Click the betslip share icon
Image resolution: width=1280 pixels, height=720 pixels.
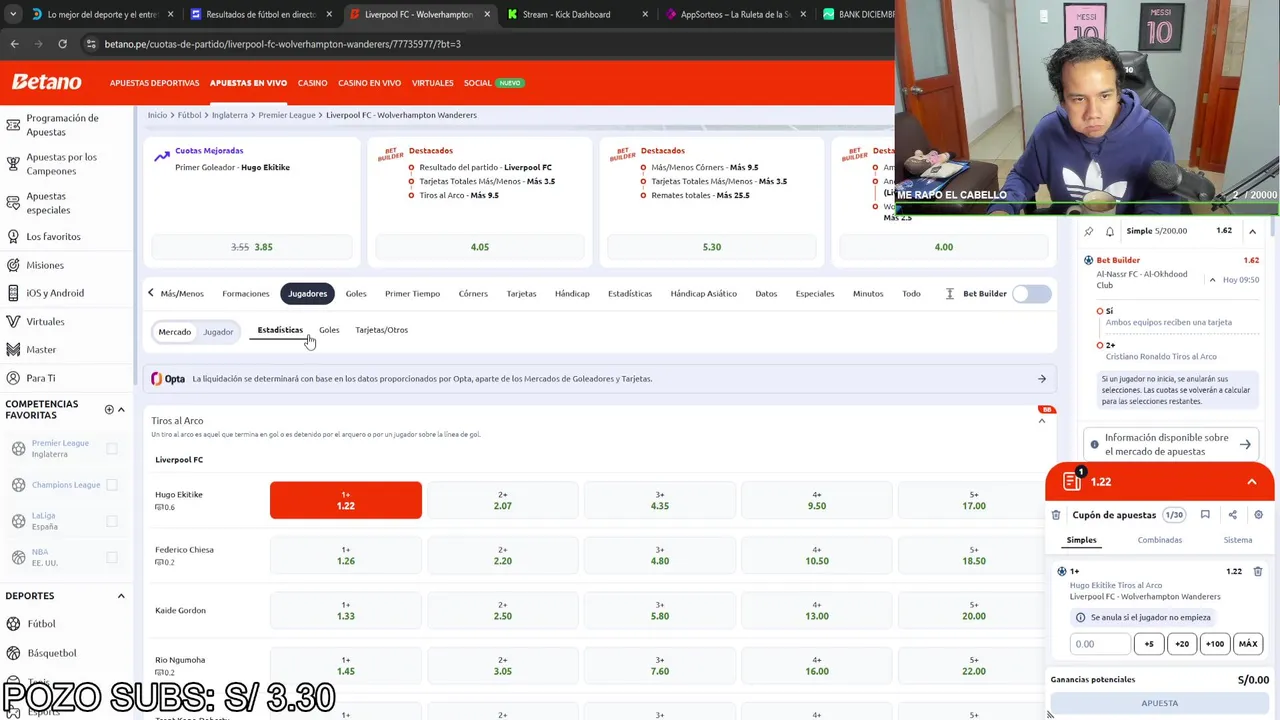coord(1232,515)
